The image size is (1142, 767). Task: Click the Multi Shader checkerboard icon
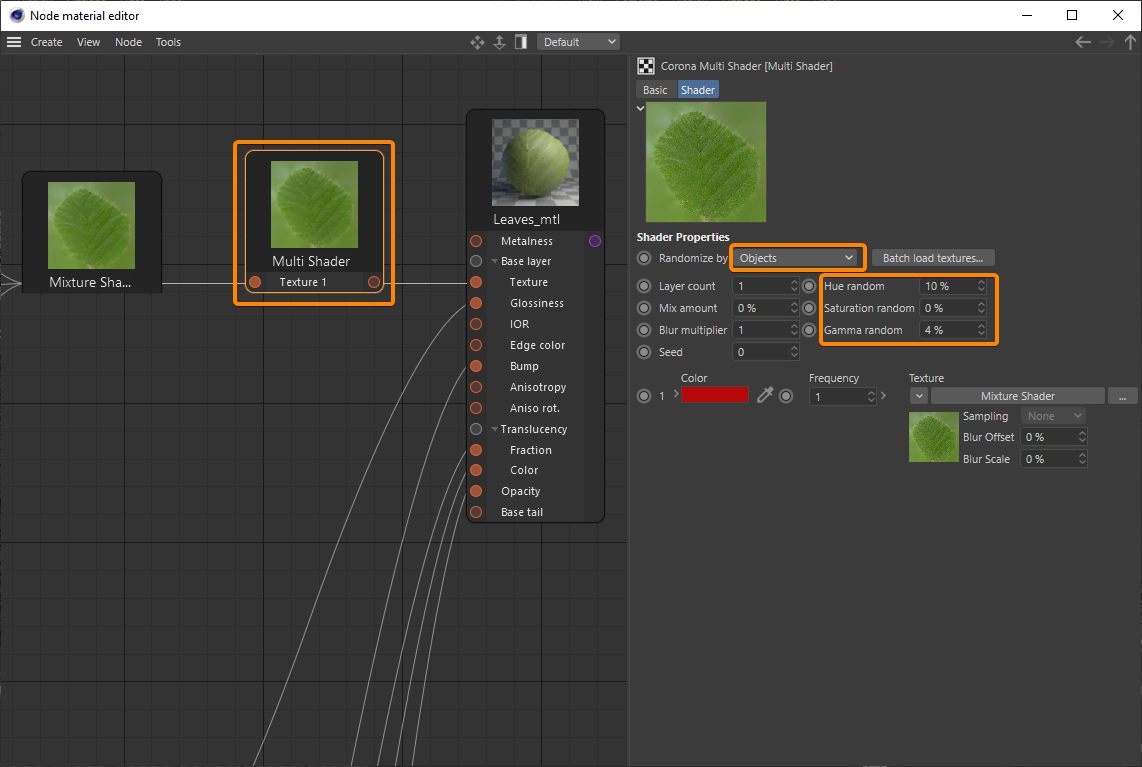point(646,66)
